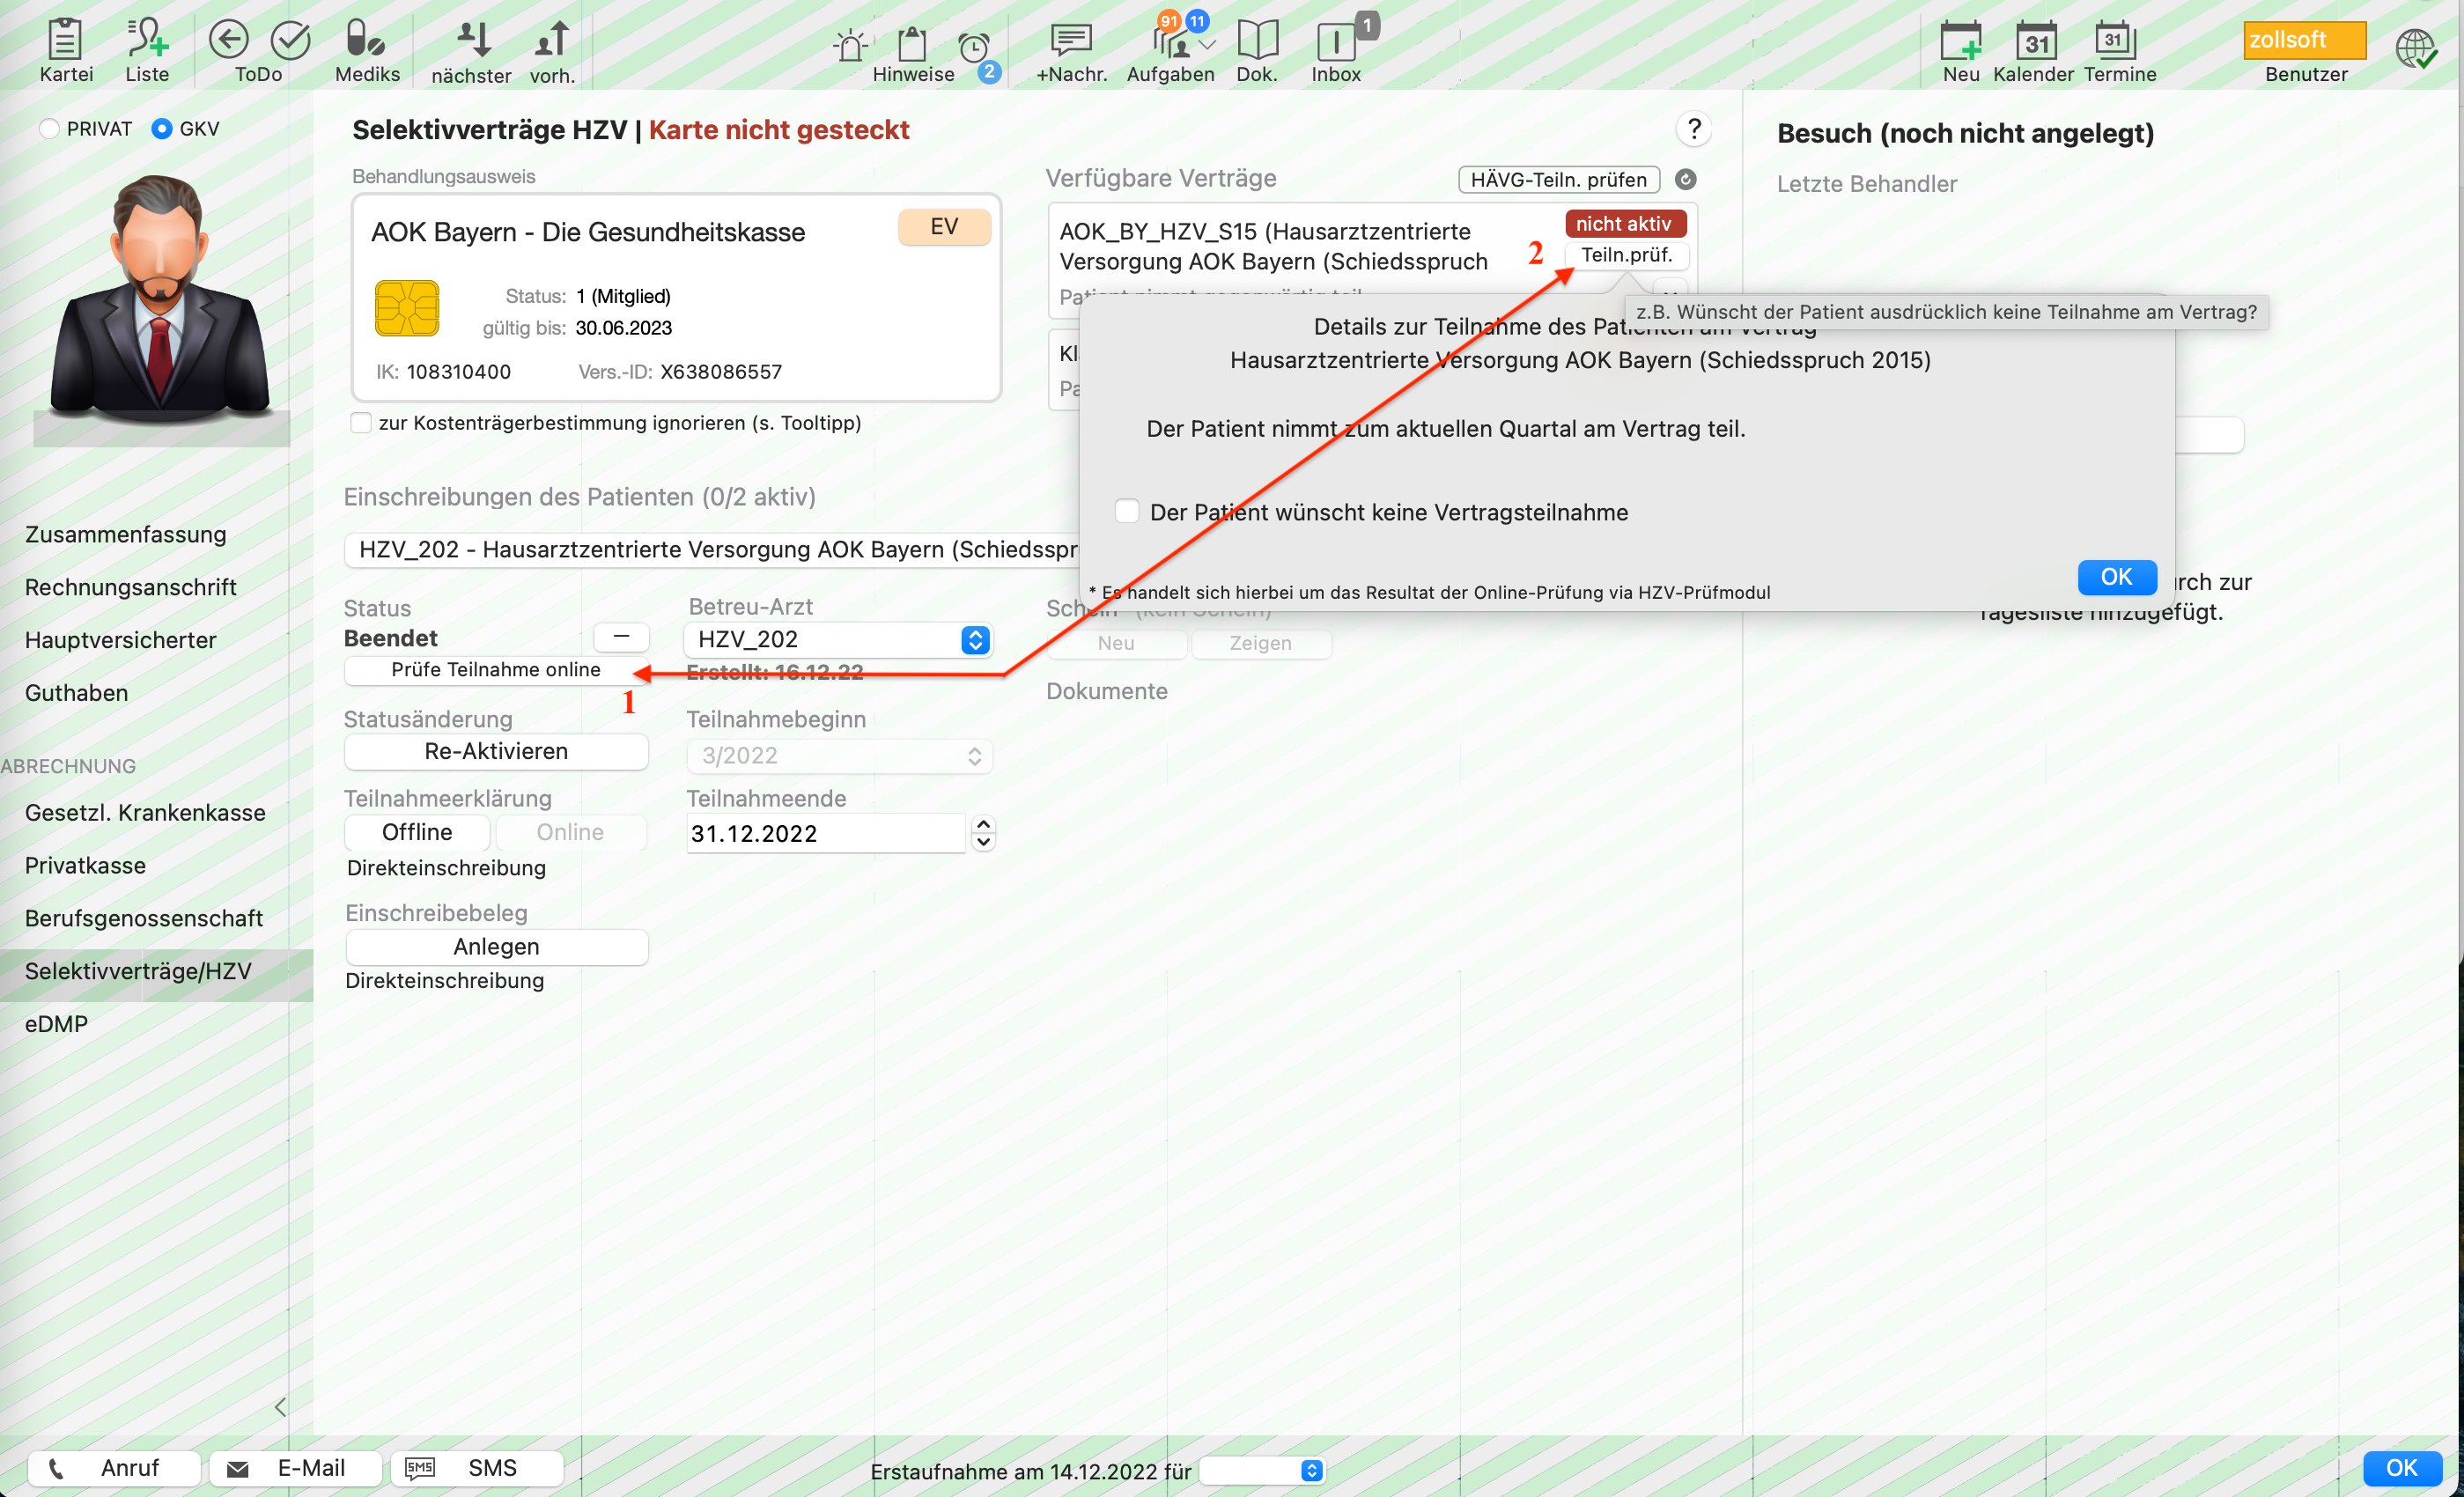Viewport: 2464px width, 1497px height.
Task: Click the E-Mail button
Action: [x=296, y=1467]
